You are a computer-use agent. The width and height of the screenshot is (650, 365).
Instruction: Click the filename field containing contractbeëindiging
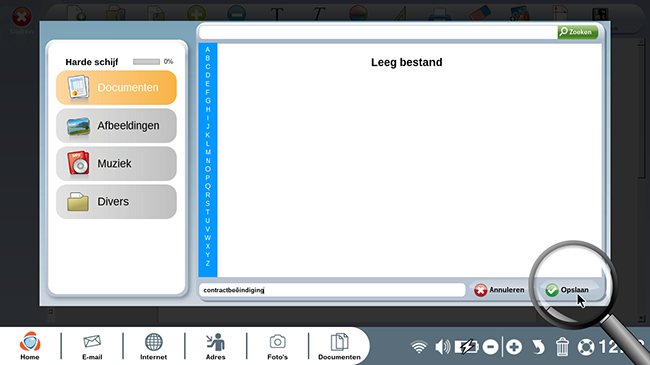(x=332, y=290)
